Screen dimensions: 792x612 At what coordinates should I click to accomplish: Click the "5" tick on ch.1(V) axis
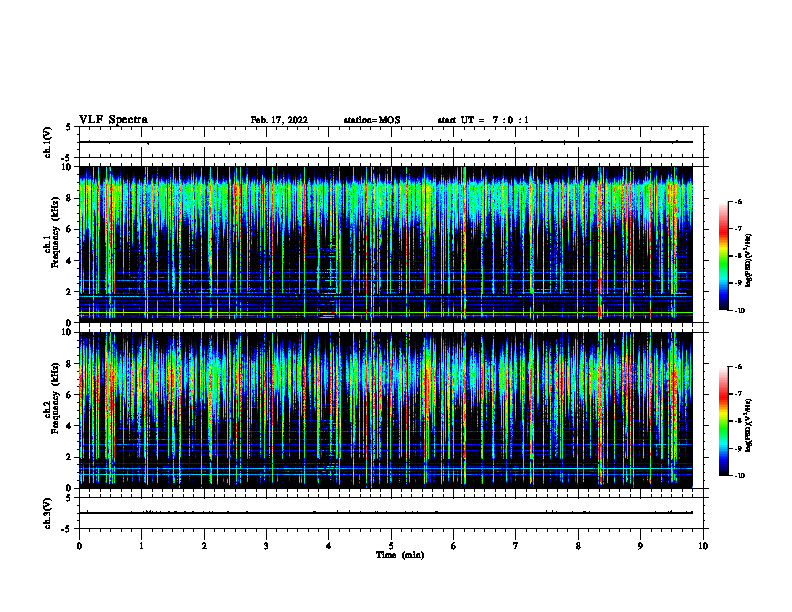pos(69,127)
